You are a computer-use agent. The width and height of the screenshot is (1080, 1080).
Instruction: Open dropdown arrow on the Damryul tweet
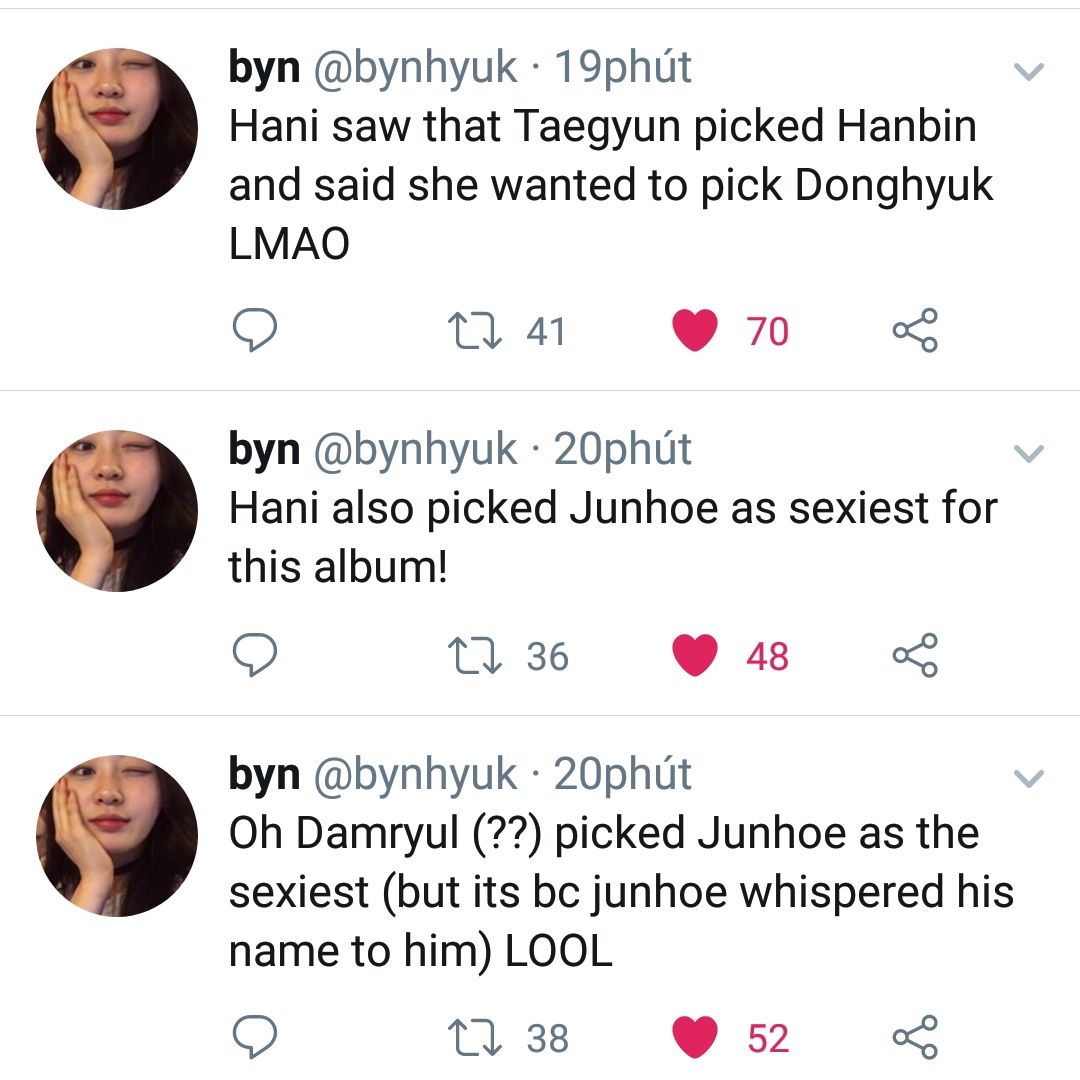1029,778
